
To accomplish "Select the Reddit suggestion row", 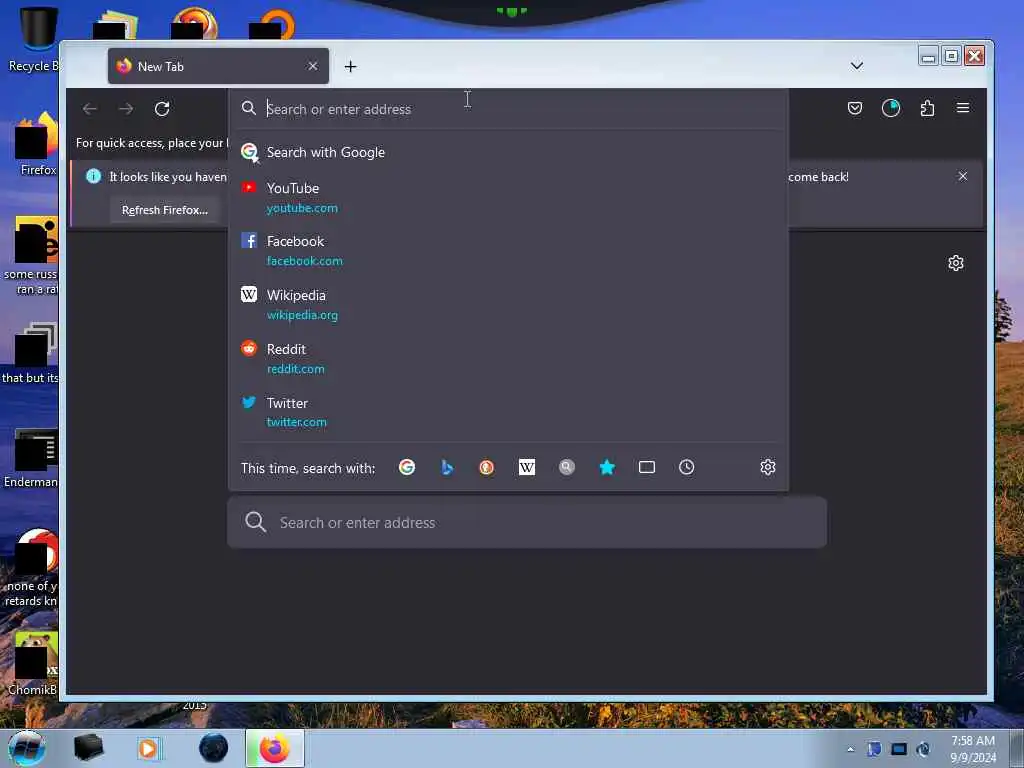I will pyautogui.click(x=508, y=358).
